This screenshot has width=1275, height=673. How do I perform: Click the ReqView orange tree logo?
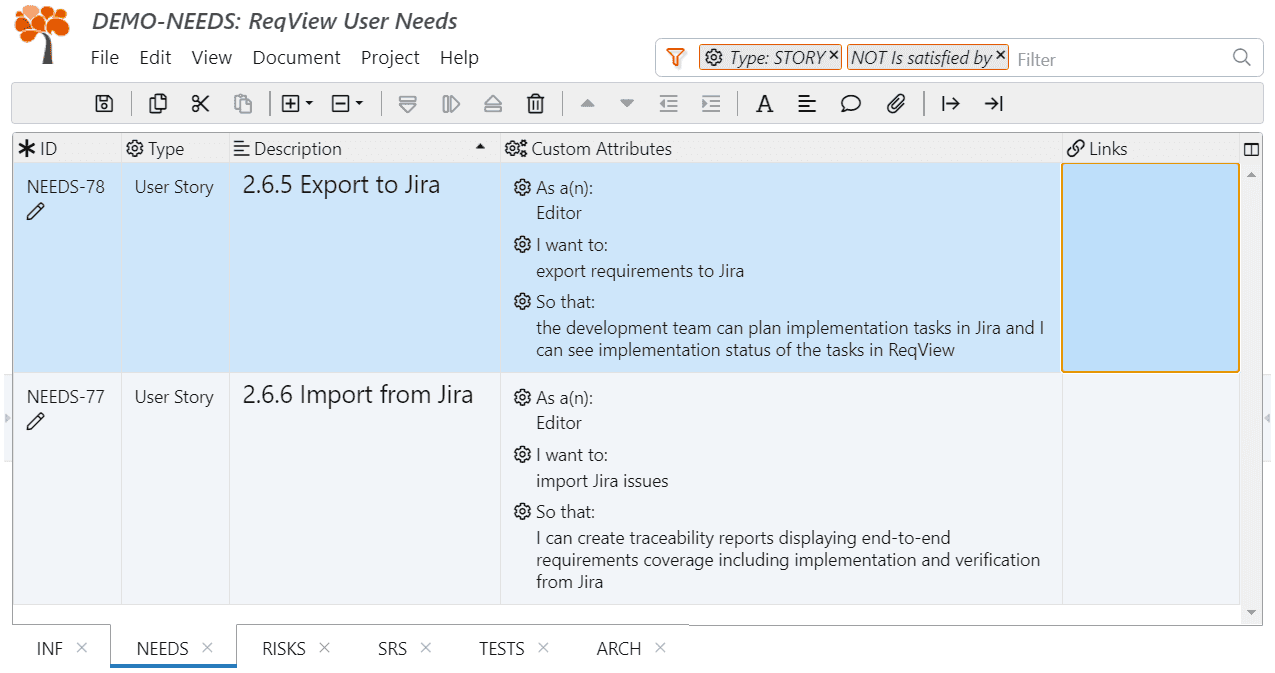(43, 35)
